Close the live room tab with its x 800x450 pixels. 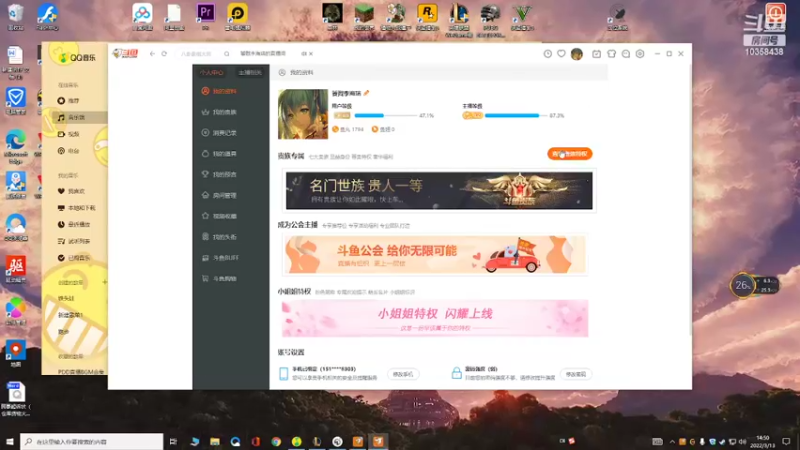click(x=311, y=54)
